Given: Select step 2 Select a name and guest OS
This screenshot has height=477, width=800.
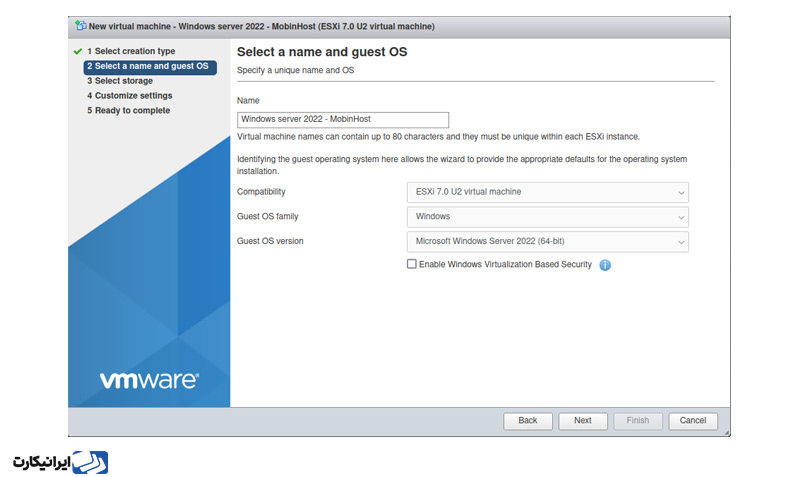Looking at the screenshot, I should (150, 67).
